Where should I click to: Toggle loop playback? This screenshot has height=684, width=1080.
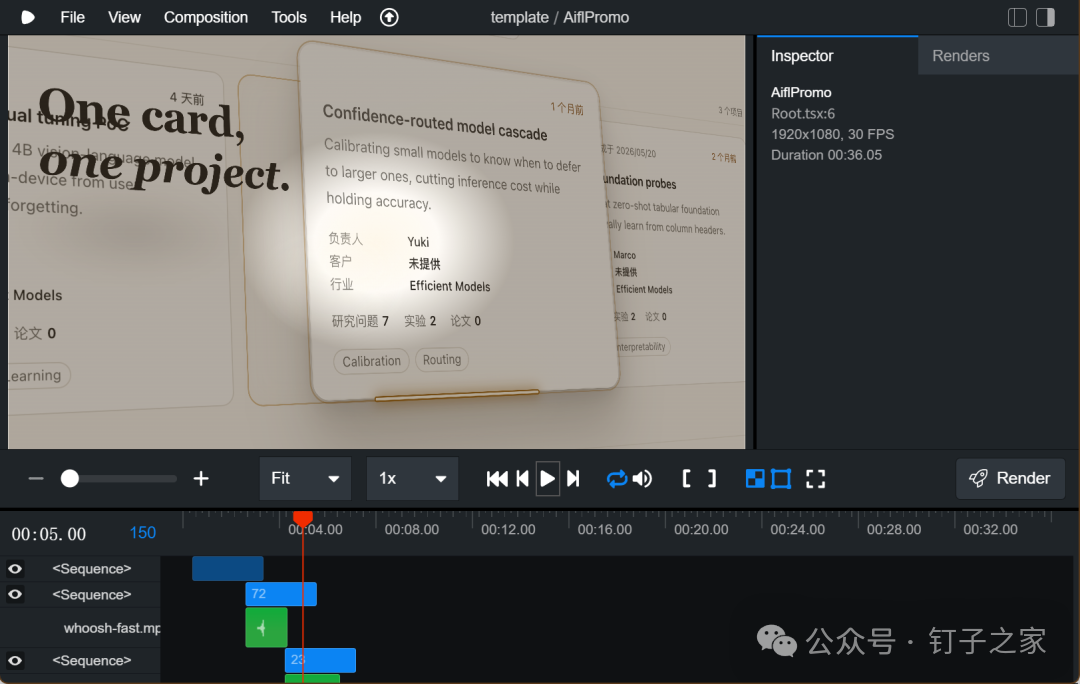click(616, 479)
